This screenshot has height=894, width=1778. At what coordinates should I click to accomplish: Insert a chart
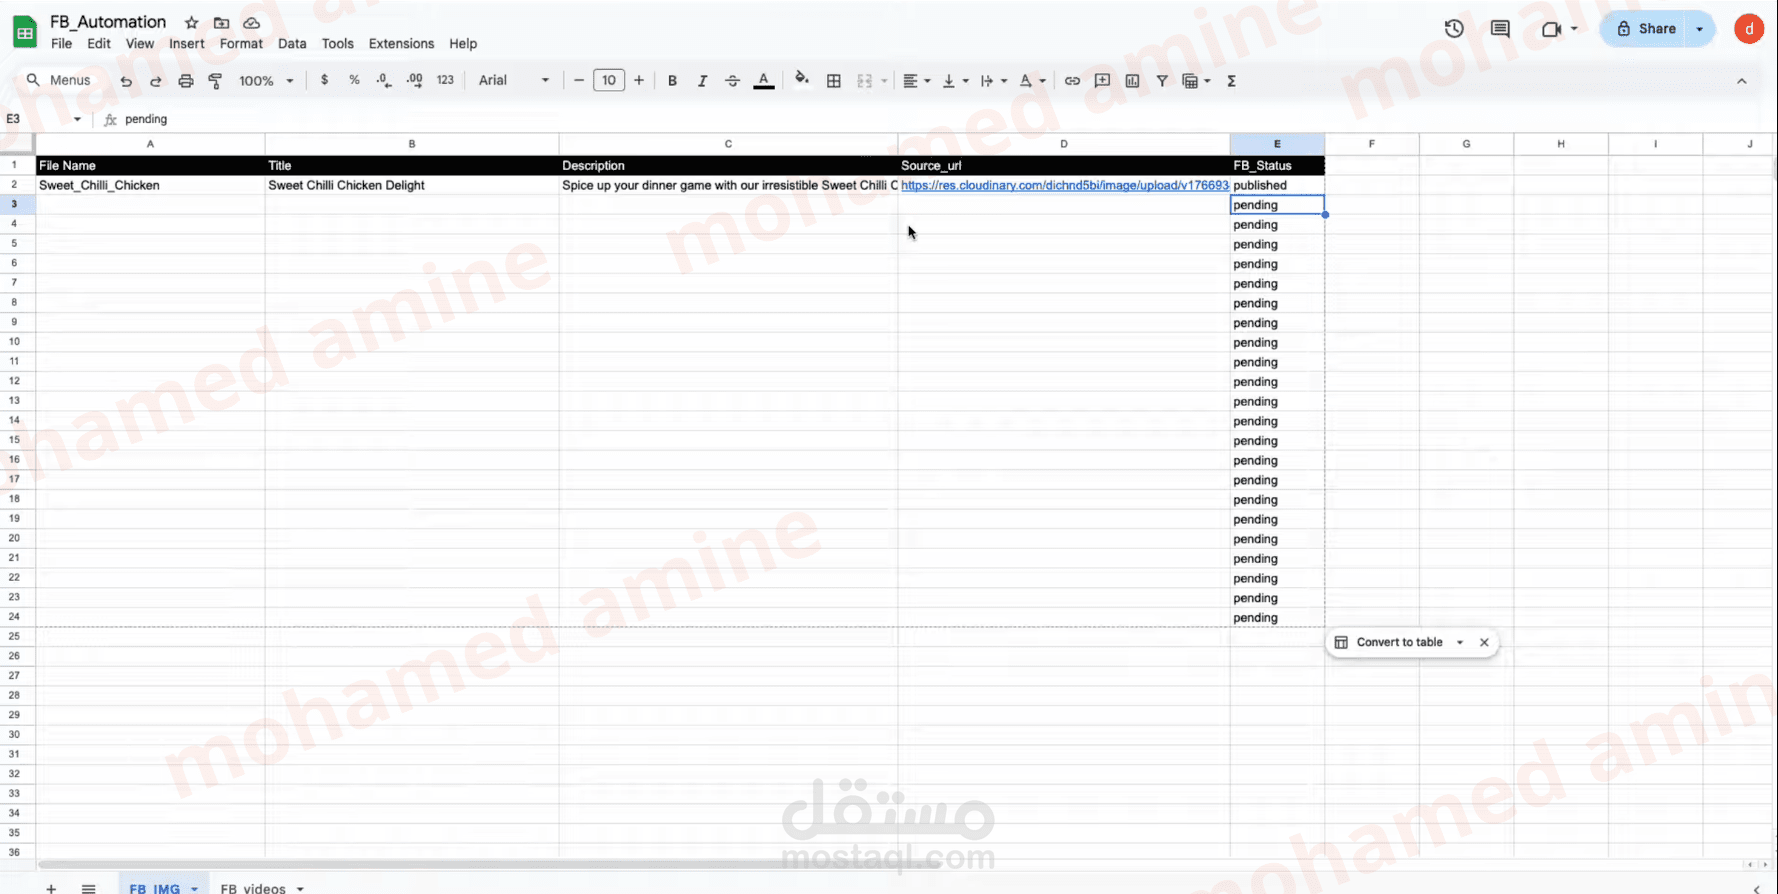1132,81
